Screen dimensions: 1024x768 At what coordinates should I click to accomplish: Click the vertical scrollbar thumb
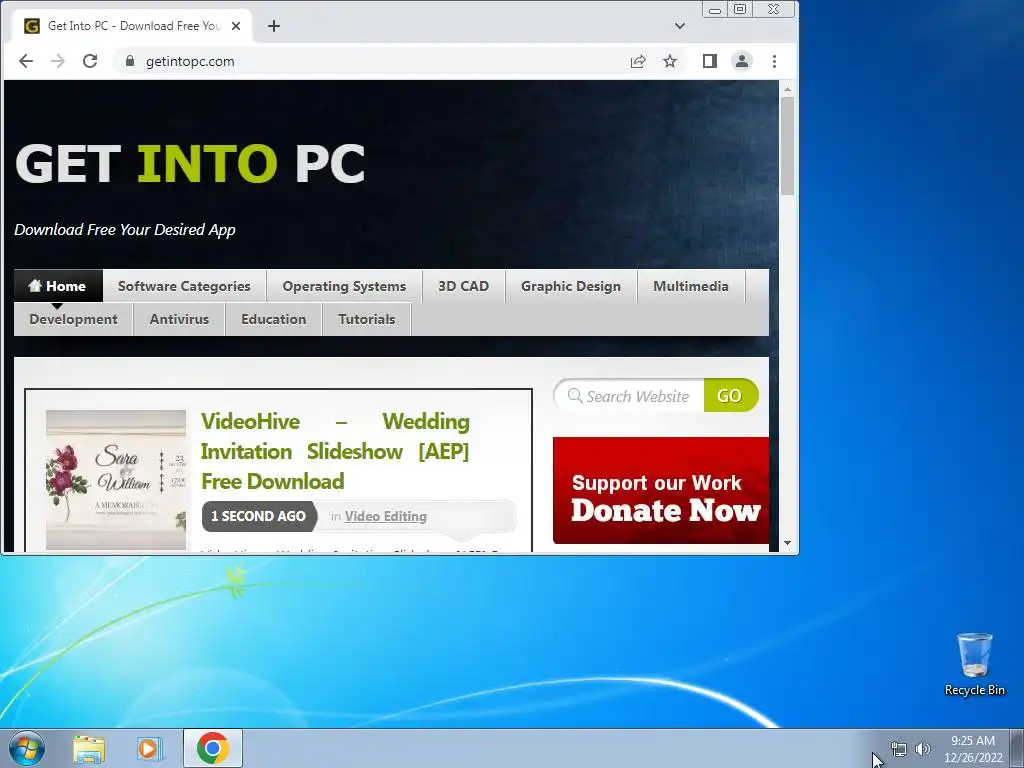[x=788, y=146]
